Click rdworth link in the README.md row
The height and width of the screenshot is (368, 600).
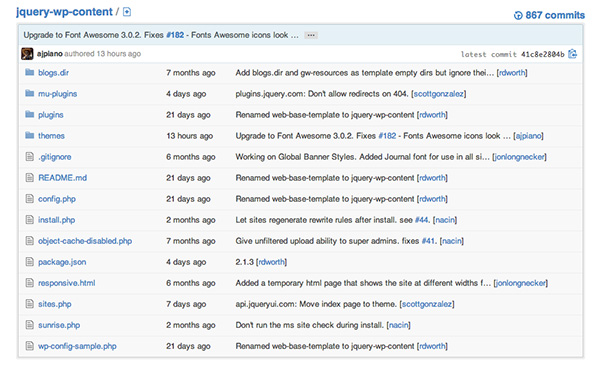[432, 178]
